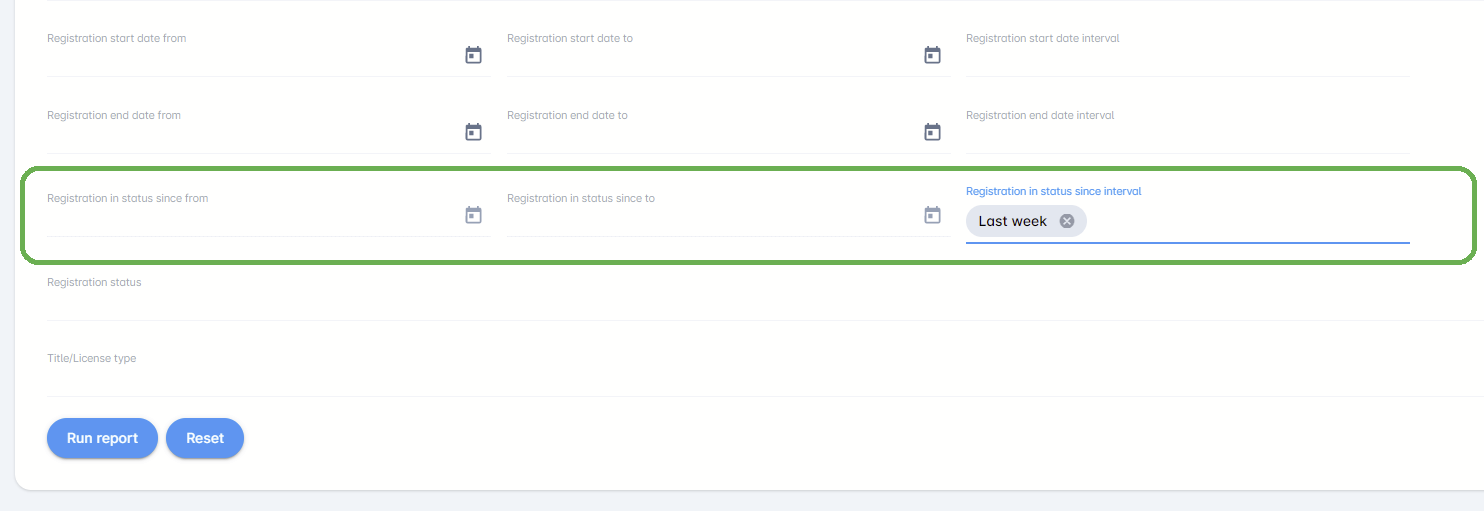
Task: Open calendar for status since to
Action: point(932,215)
